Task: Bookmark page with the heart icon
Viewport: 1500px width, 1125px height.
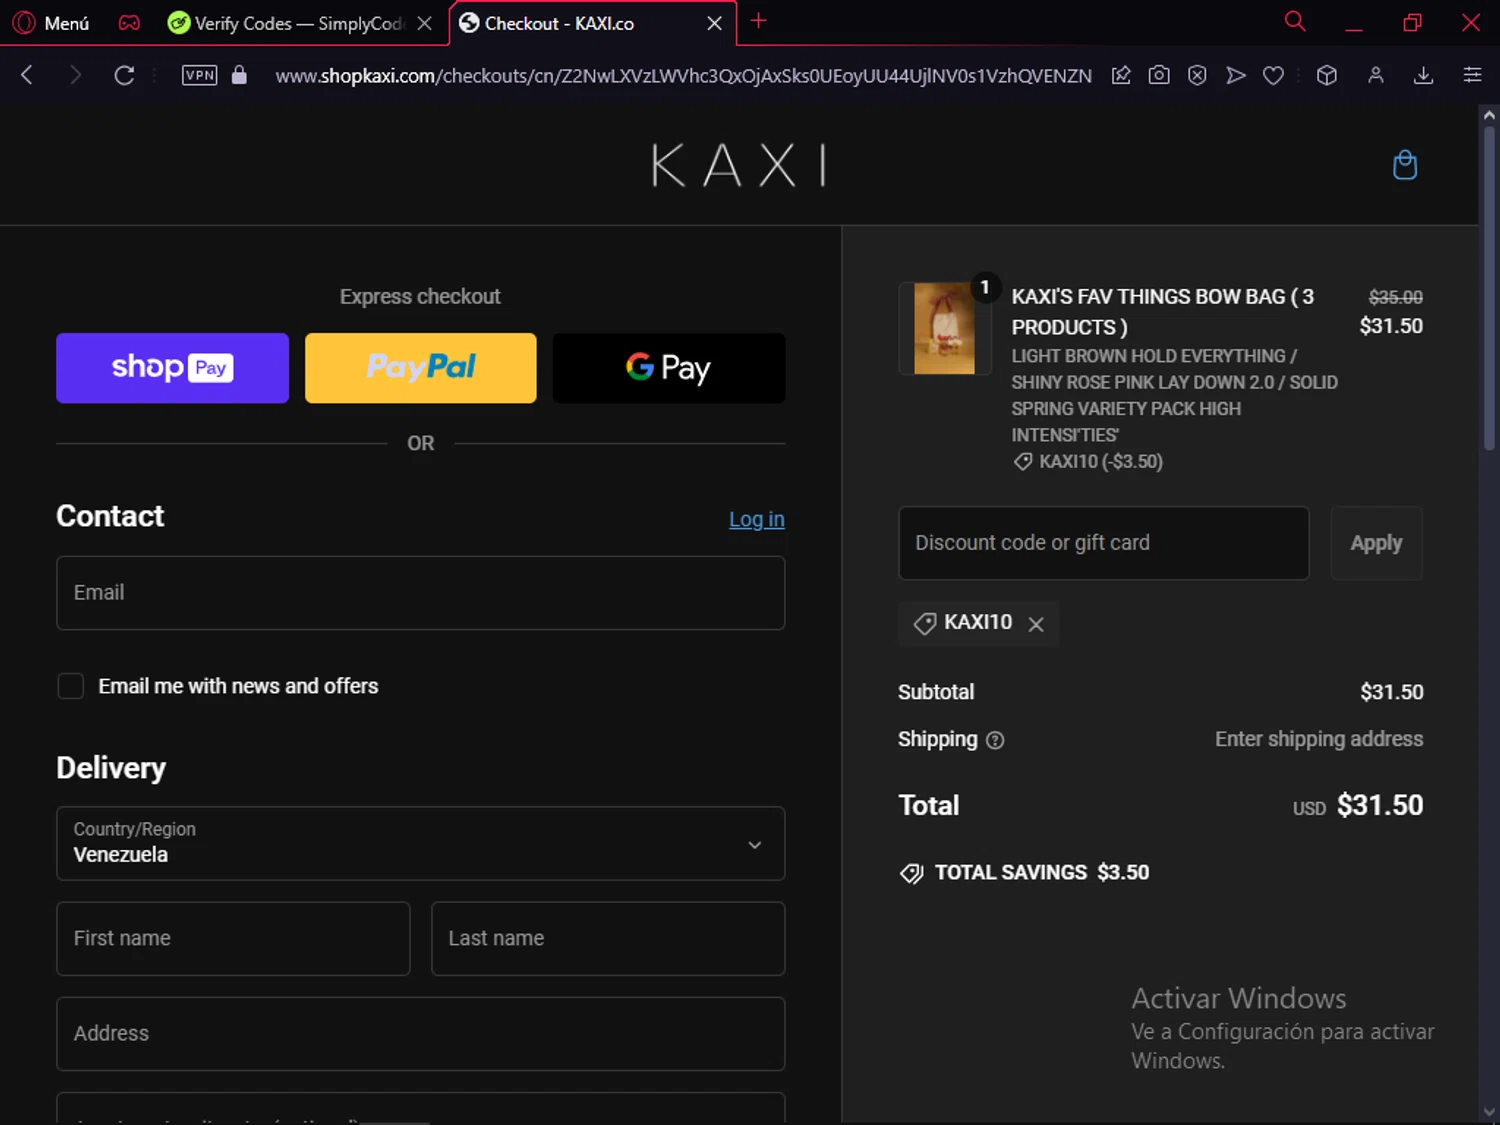Action: click(x=1273, y=75)
